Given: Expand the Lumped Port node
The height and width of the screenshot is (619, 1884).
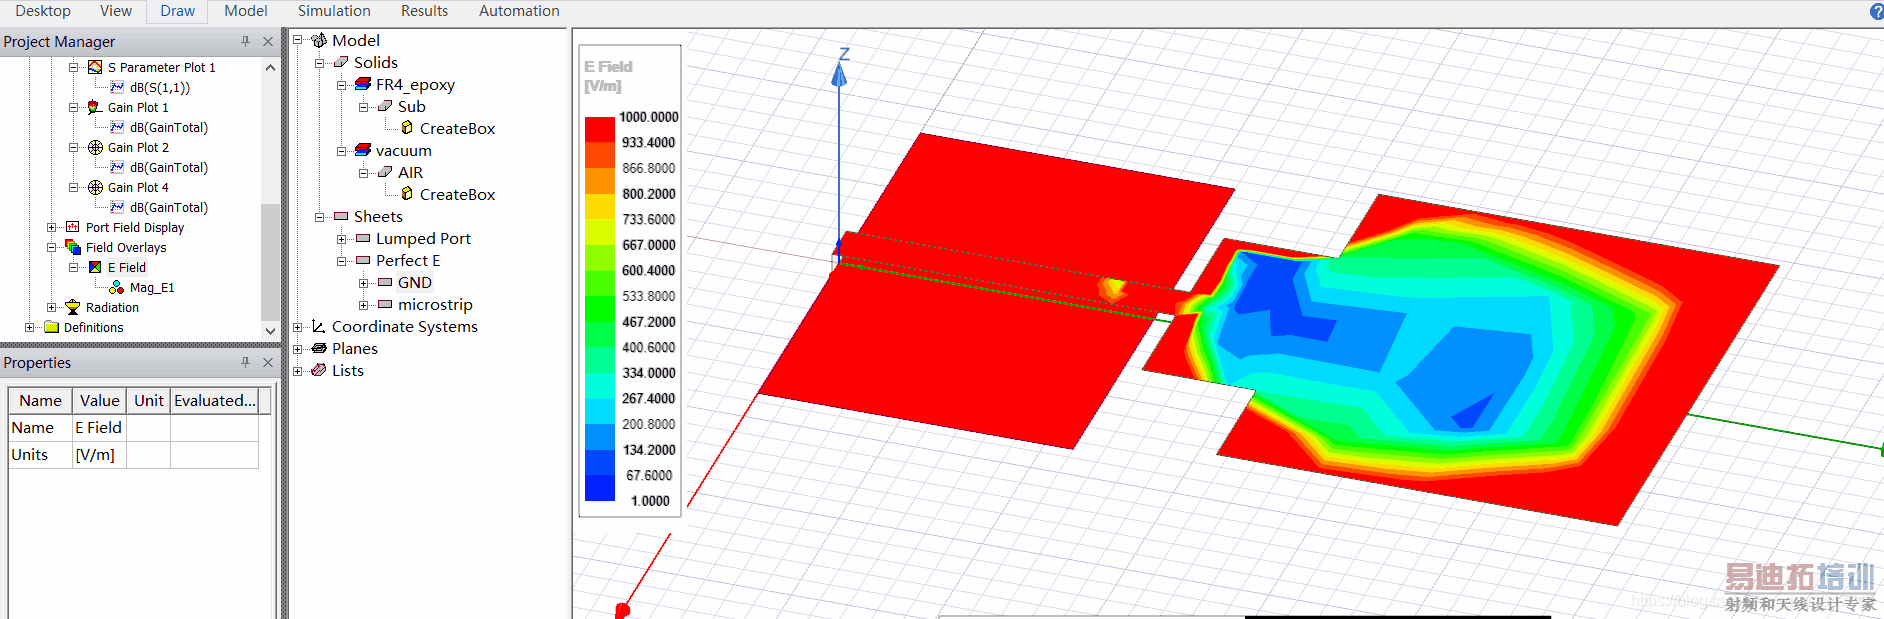Looking at the screenshot, I should (342, 238).
